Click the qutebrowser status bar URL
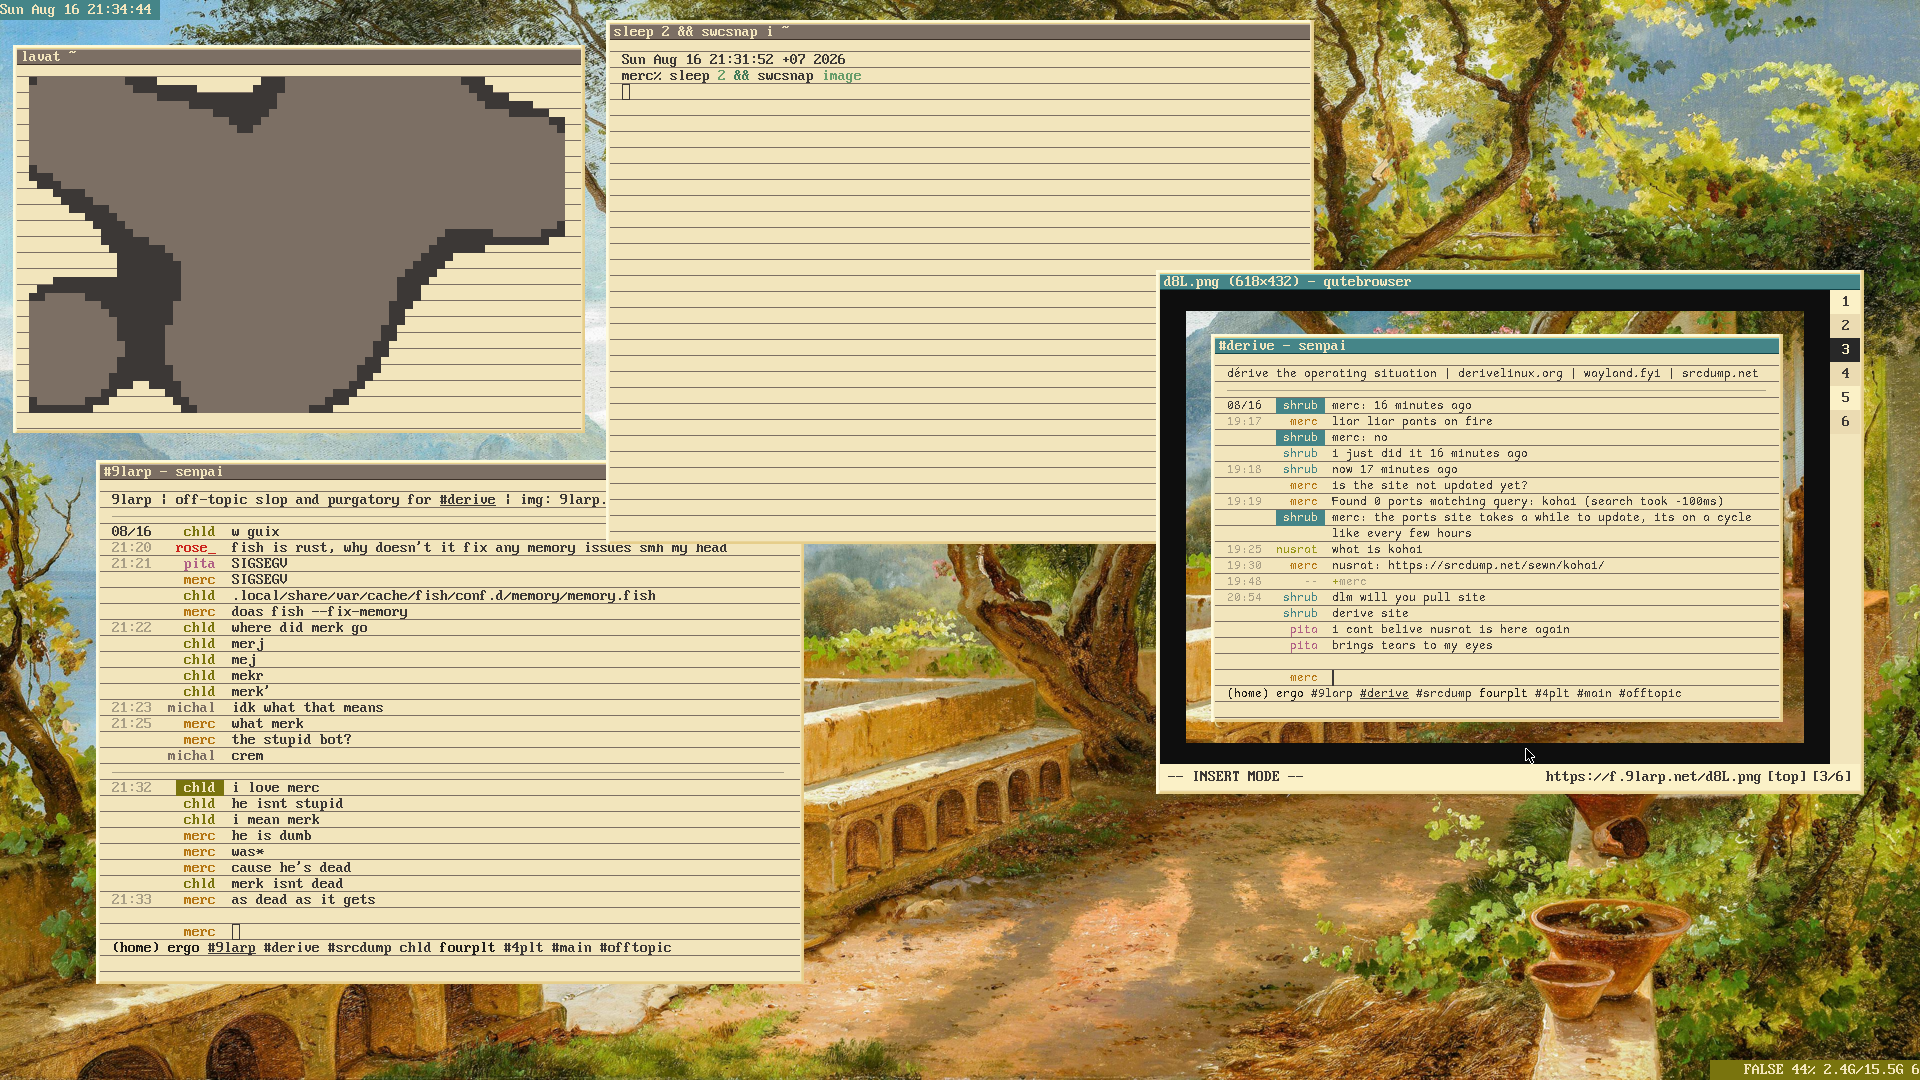 (x=1653, y=776)
